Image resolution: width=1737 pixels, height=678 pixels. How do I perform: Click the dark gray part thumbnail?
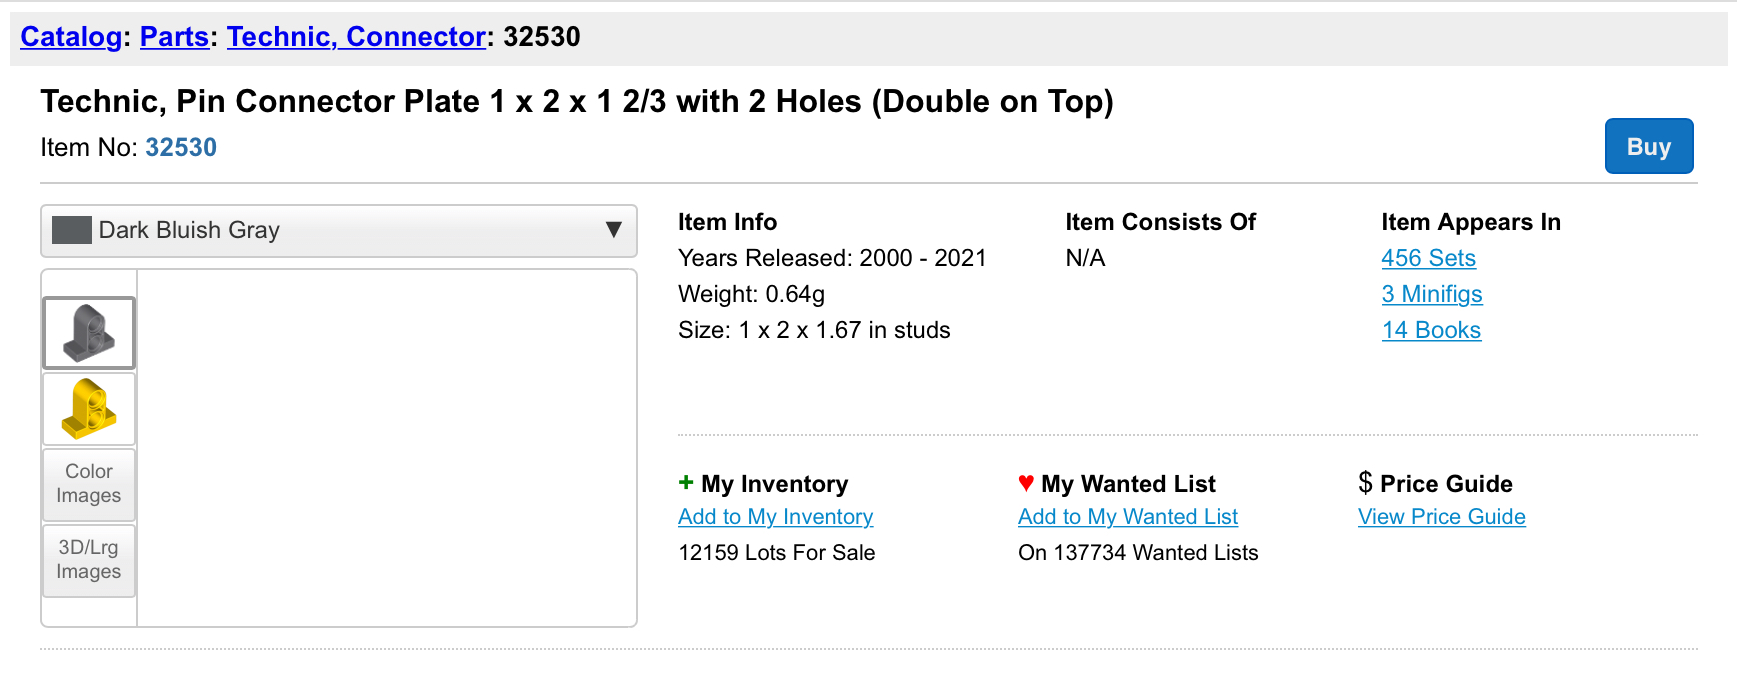pyautogui.click(x=89, y=333)
